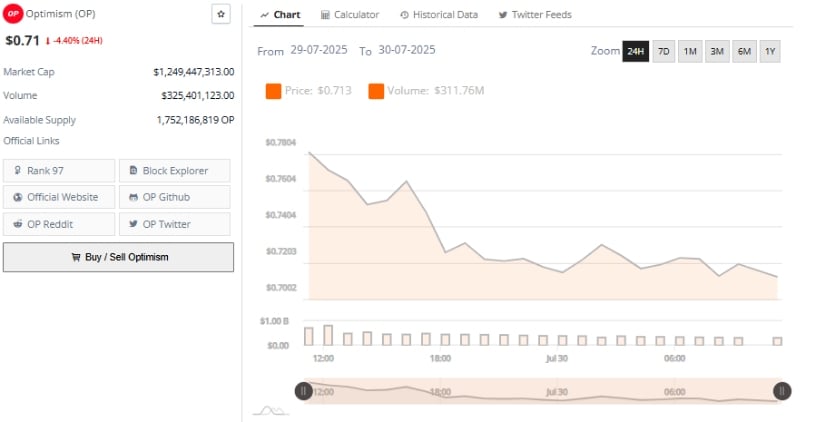The width and height of the screenshot is (825, 422).
Task: Click the Rank ribbon icon
Action: click(18, 170)
